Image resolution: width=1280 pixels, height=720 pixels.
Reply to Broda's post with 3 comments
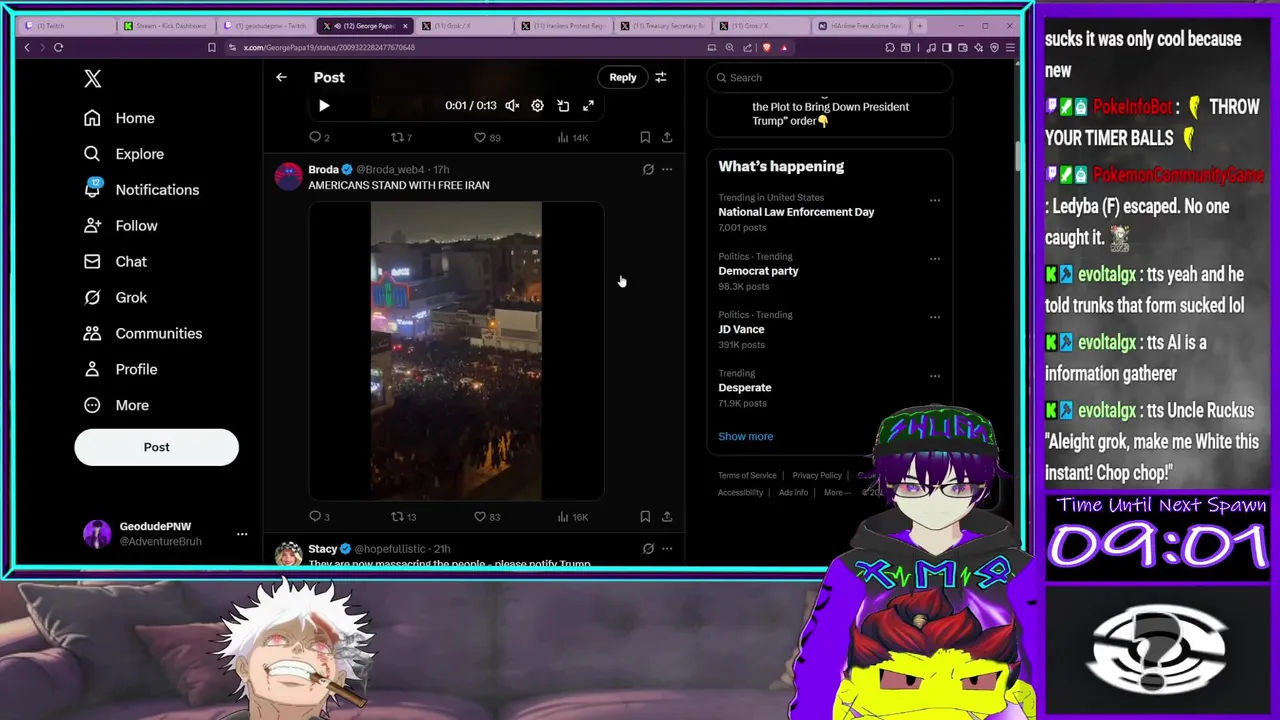(319, 516)
